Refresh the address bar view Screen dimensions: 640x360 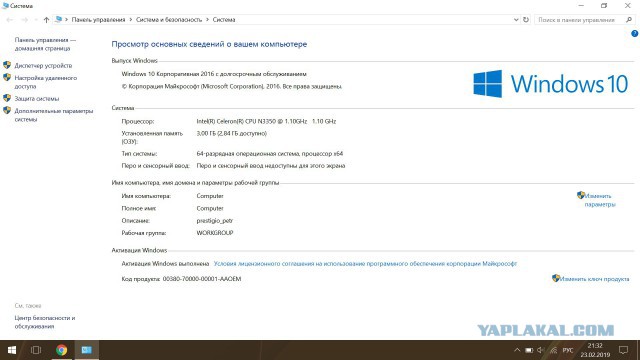point(526,20)
